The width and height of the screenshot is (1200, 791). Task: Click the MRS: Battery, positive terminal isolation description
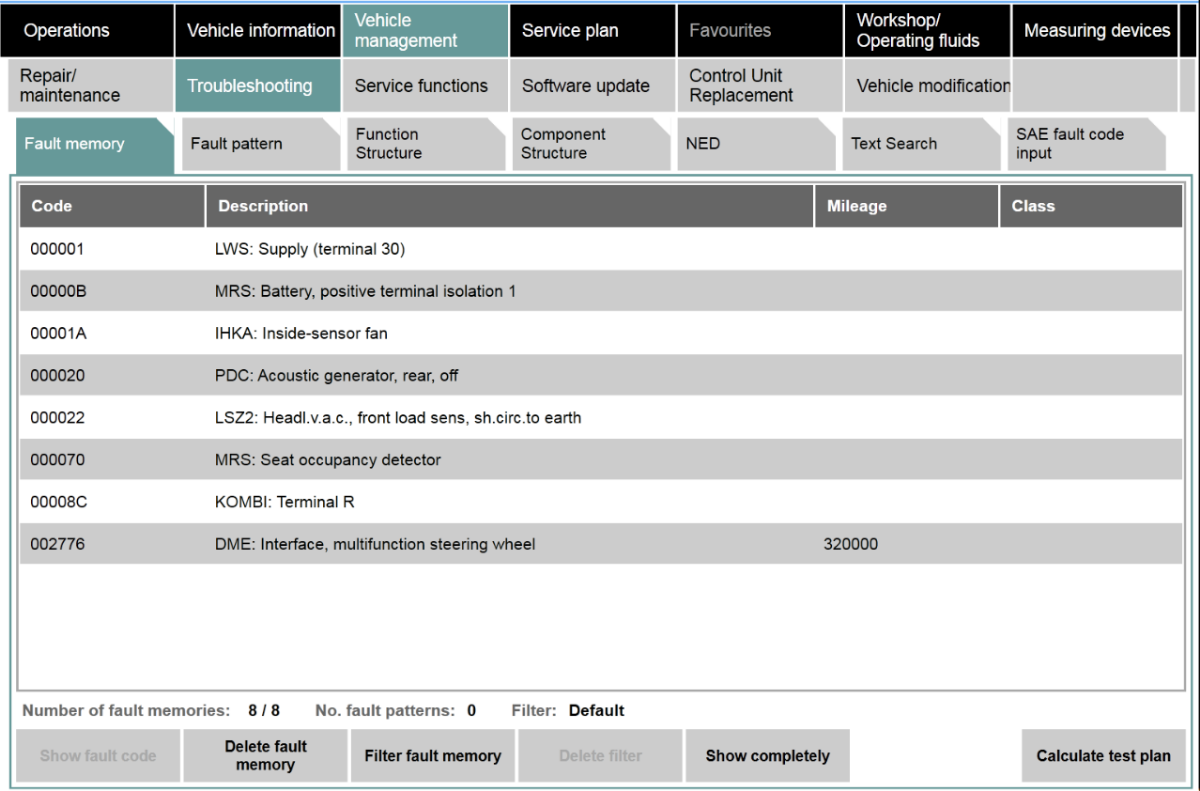coord(365,292)
